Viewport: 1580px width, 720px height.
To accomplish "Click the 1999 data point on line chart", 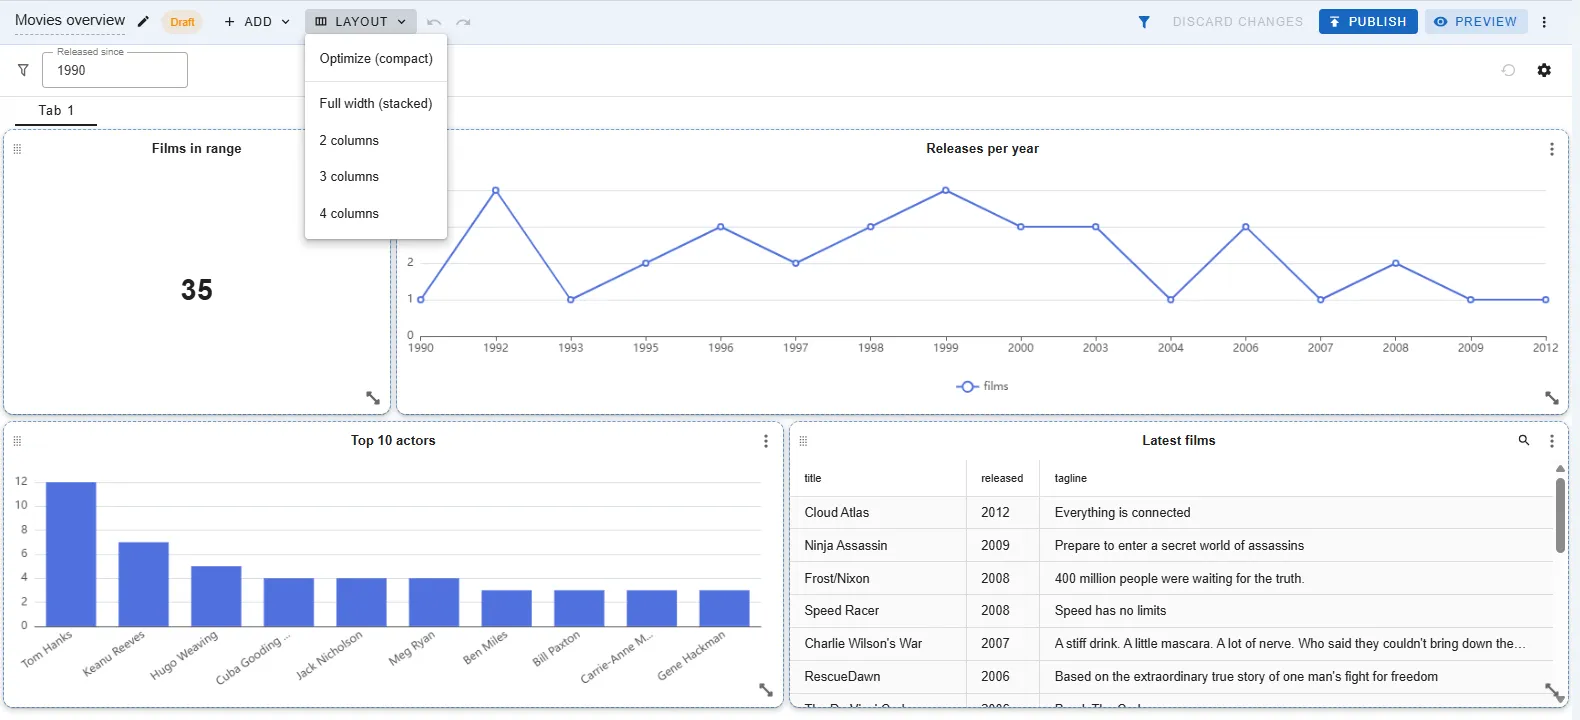I will coord(946,190).
